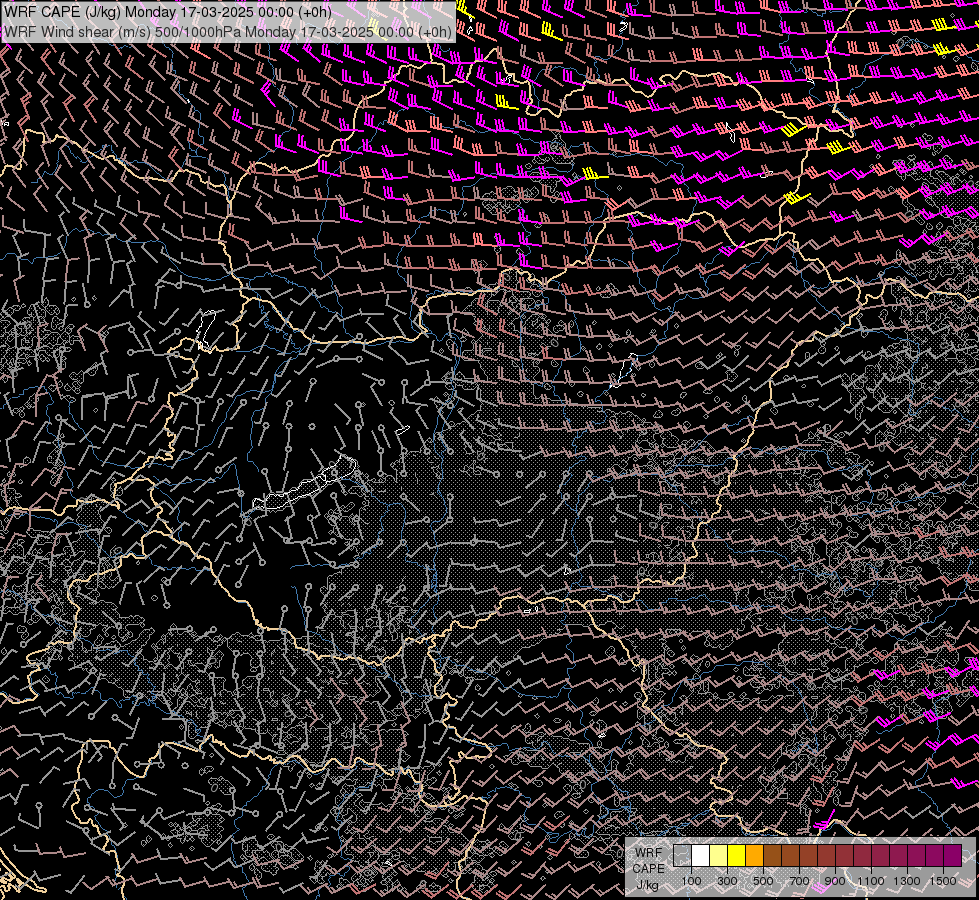979x900 pixels.
Task: Click the legend value 900
Action: coord(835,881)
